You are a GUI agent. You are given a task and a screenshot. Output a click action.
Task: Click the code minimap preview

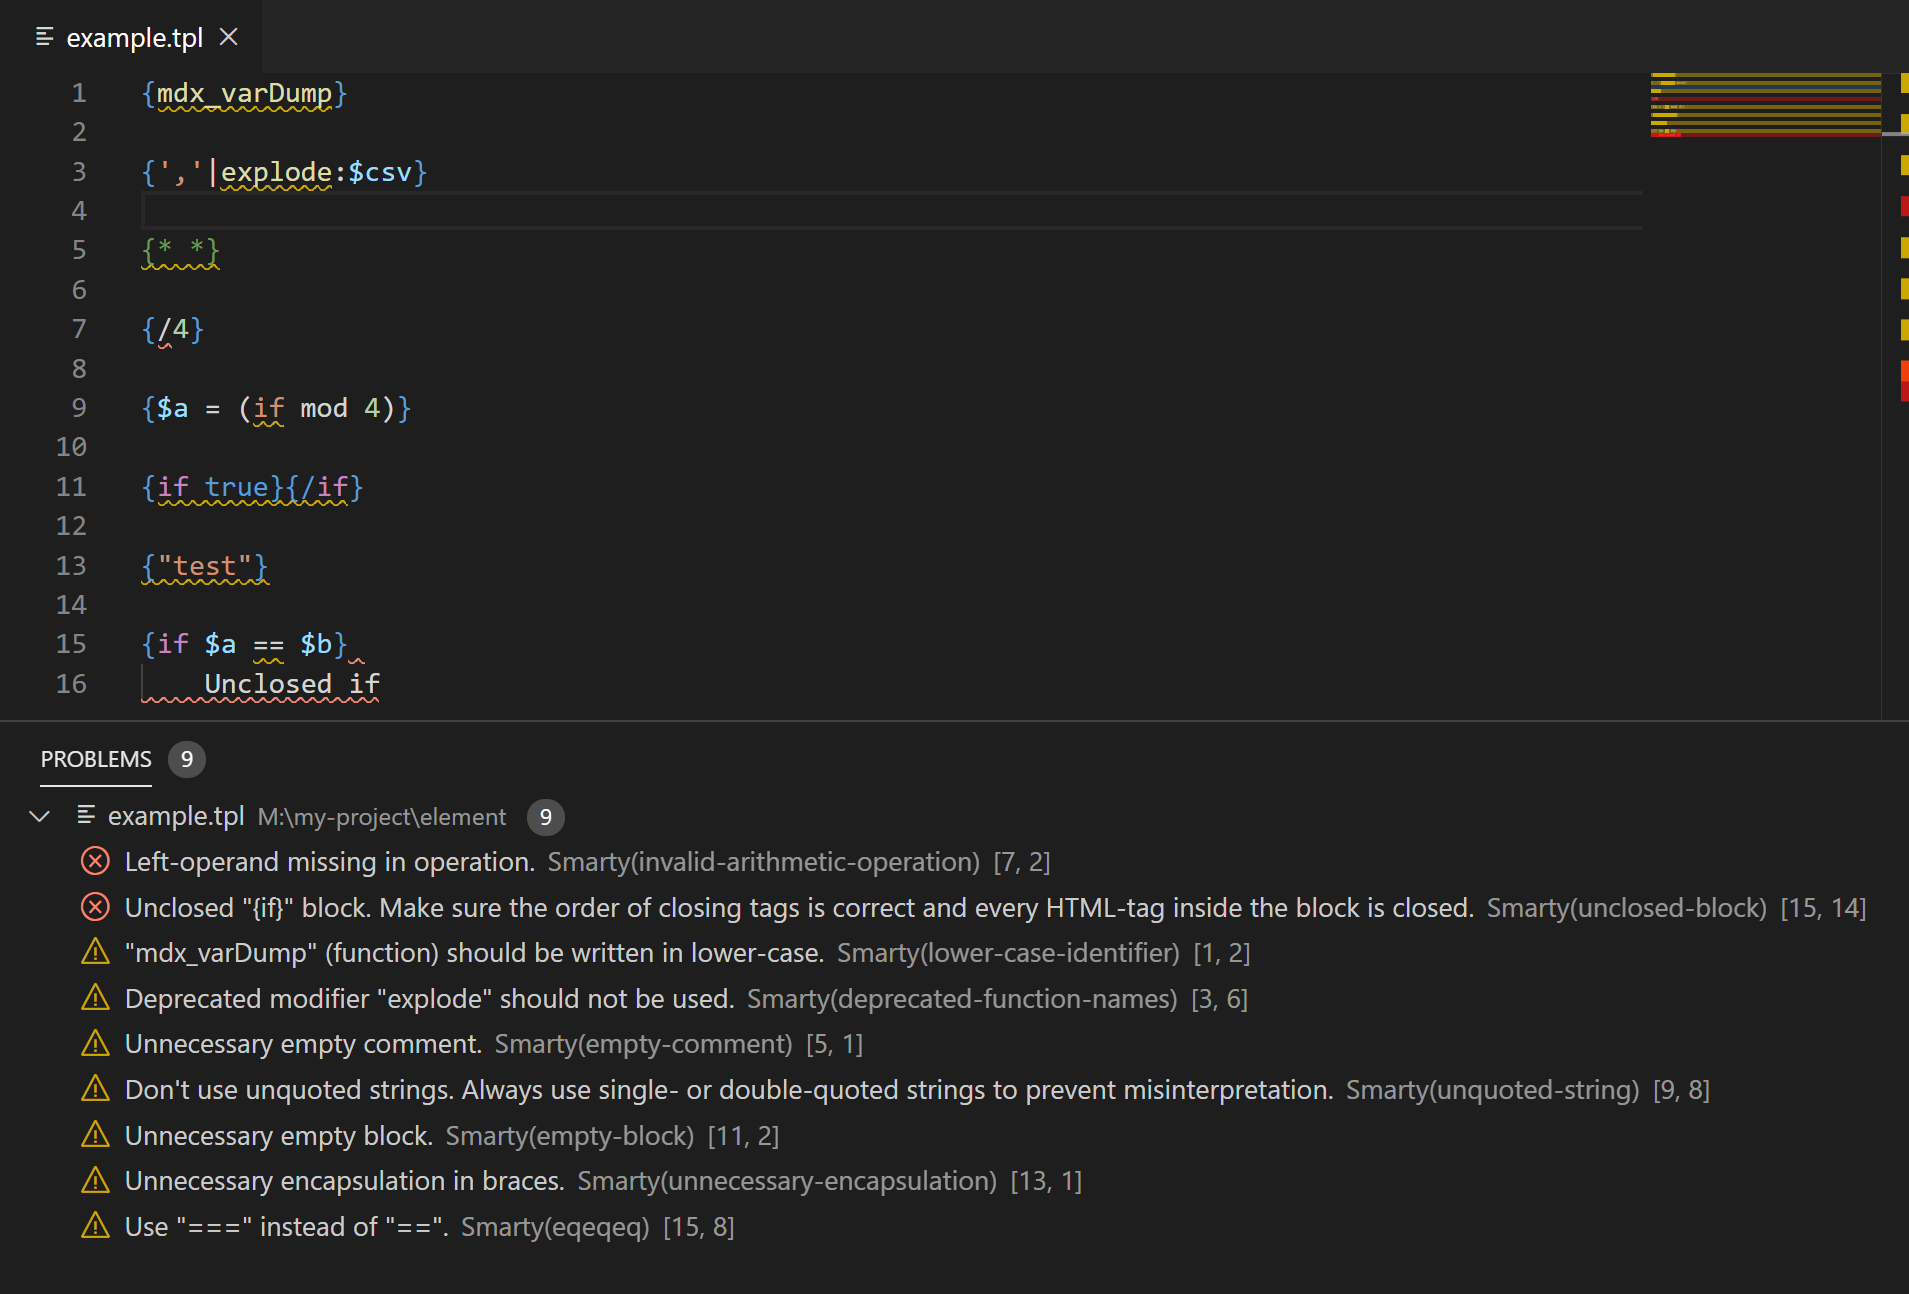click(x=1765, y=104)
